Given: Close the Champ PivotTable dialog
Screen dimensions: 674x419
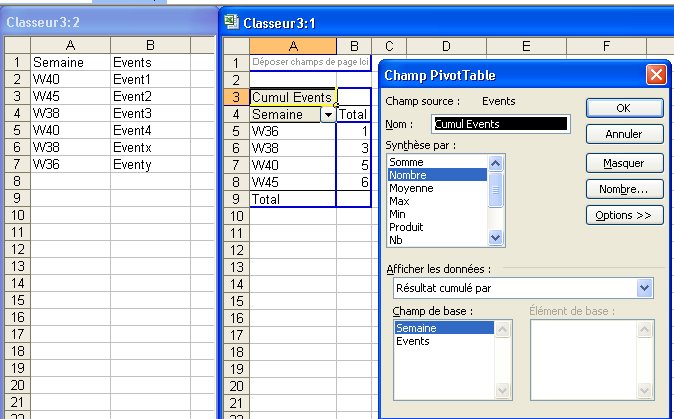Looking at the screenshot, I should (655, 75).
